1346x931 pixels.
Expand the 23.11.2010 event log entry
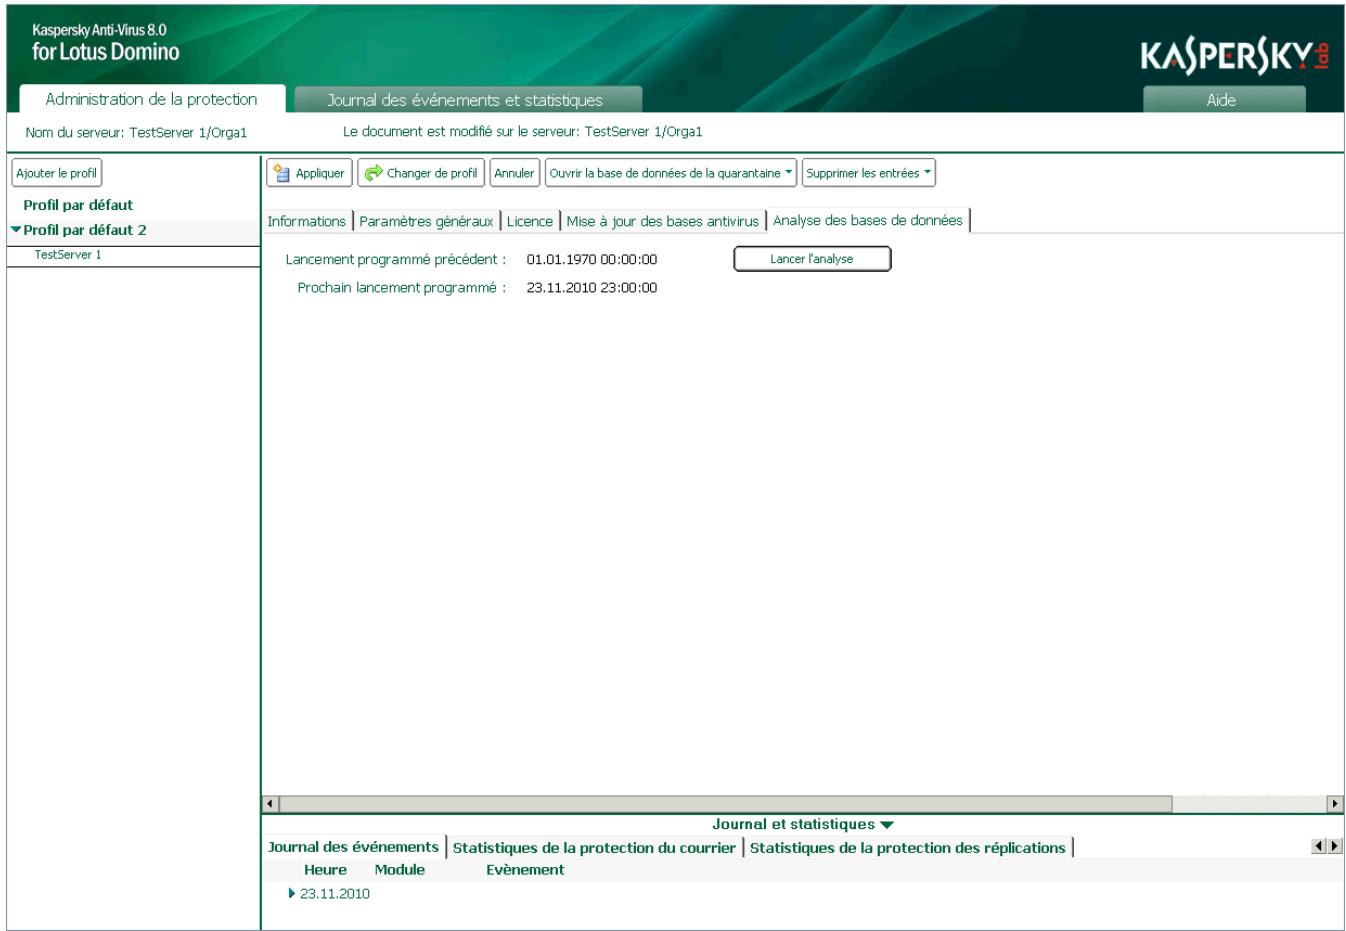pyautogui.click(x=292, y=894)
